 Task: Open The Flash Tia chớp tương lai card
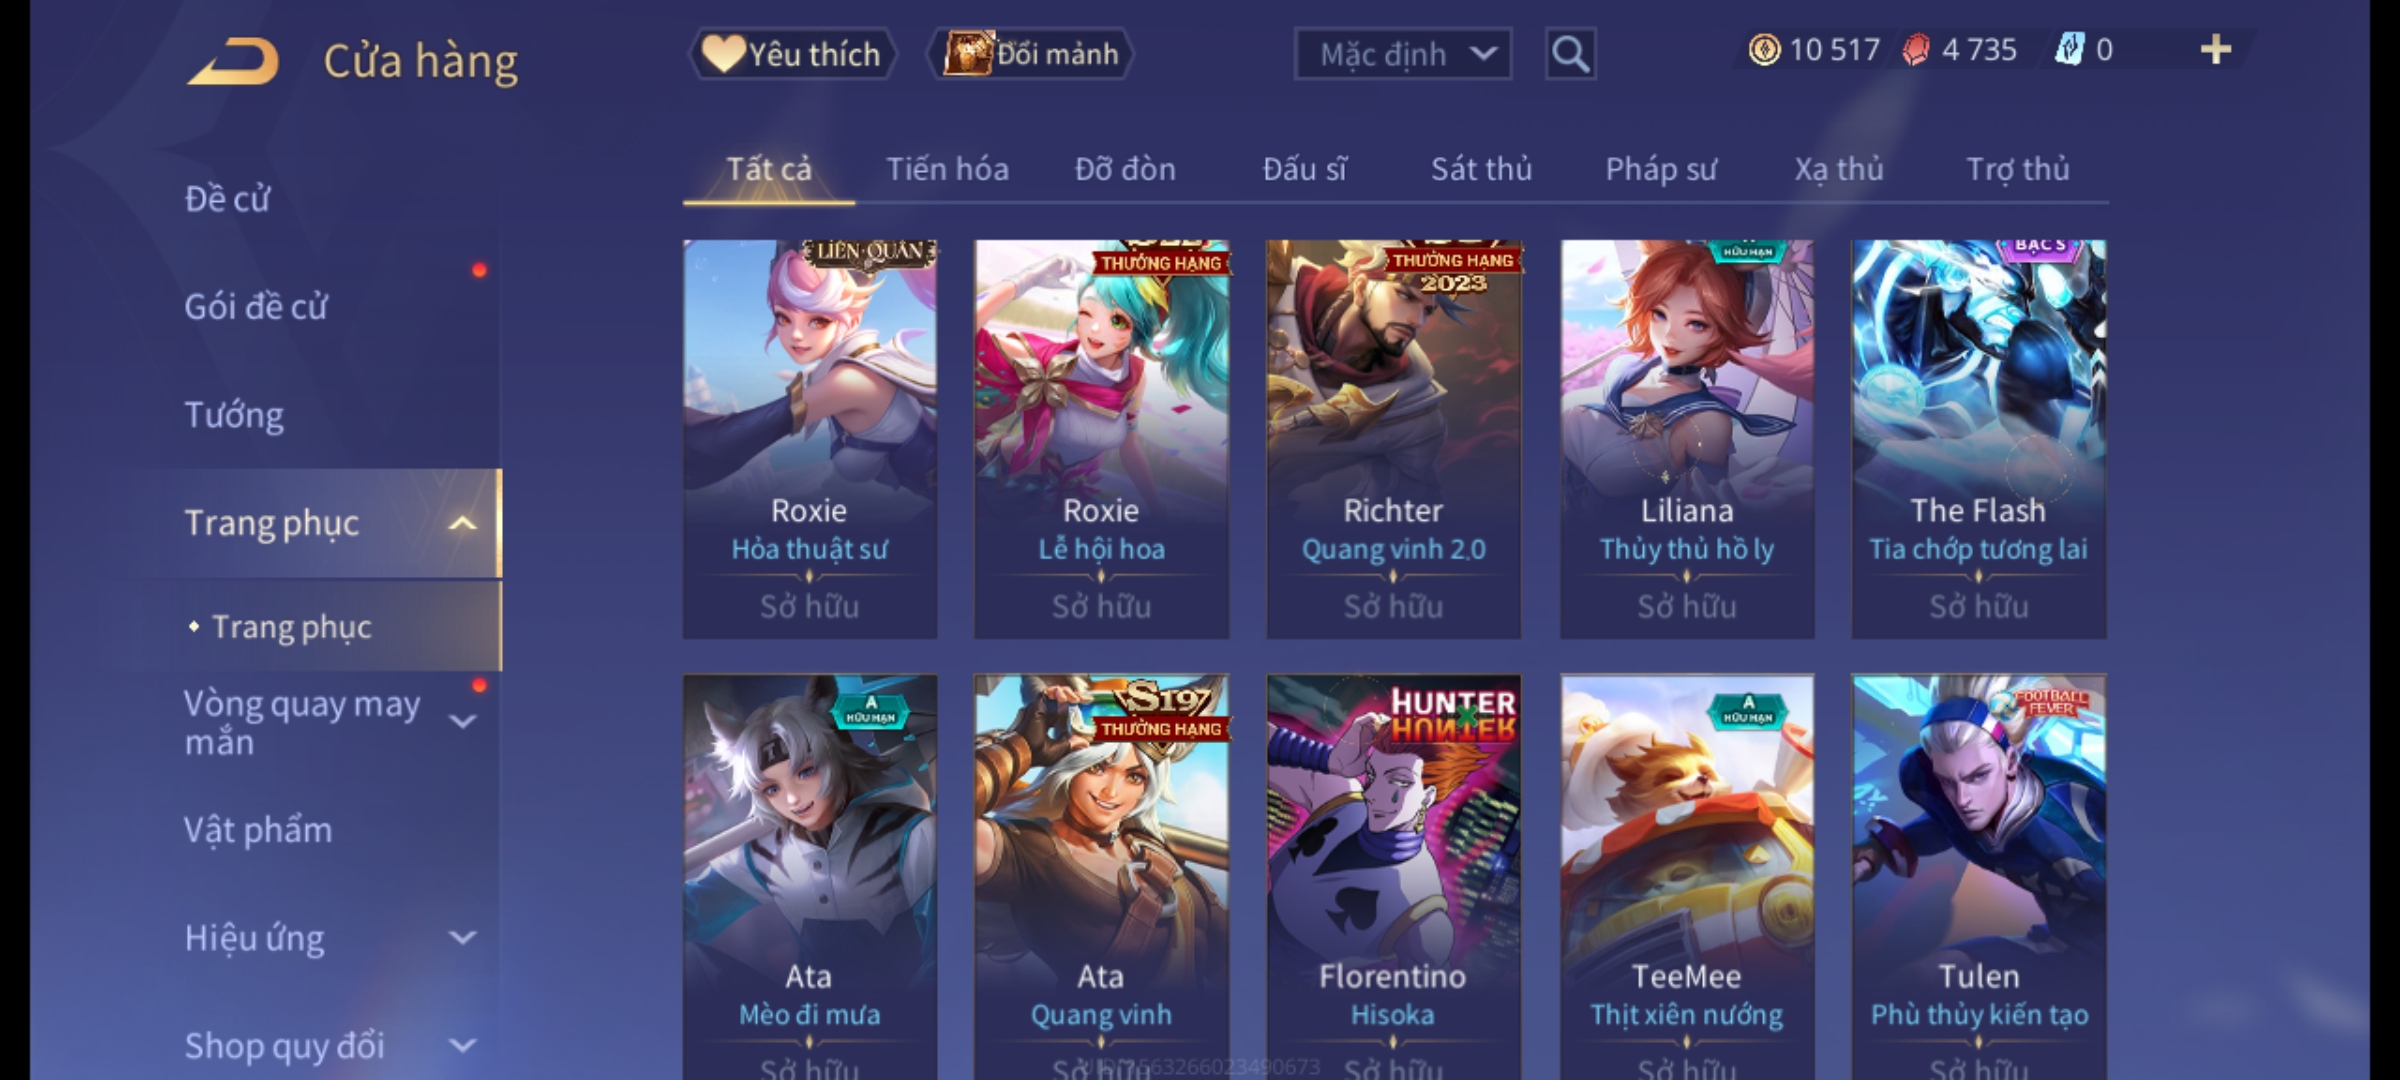coord(1978,439)
